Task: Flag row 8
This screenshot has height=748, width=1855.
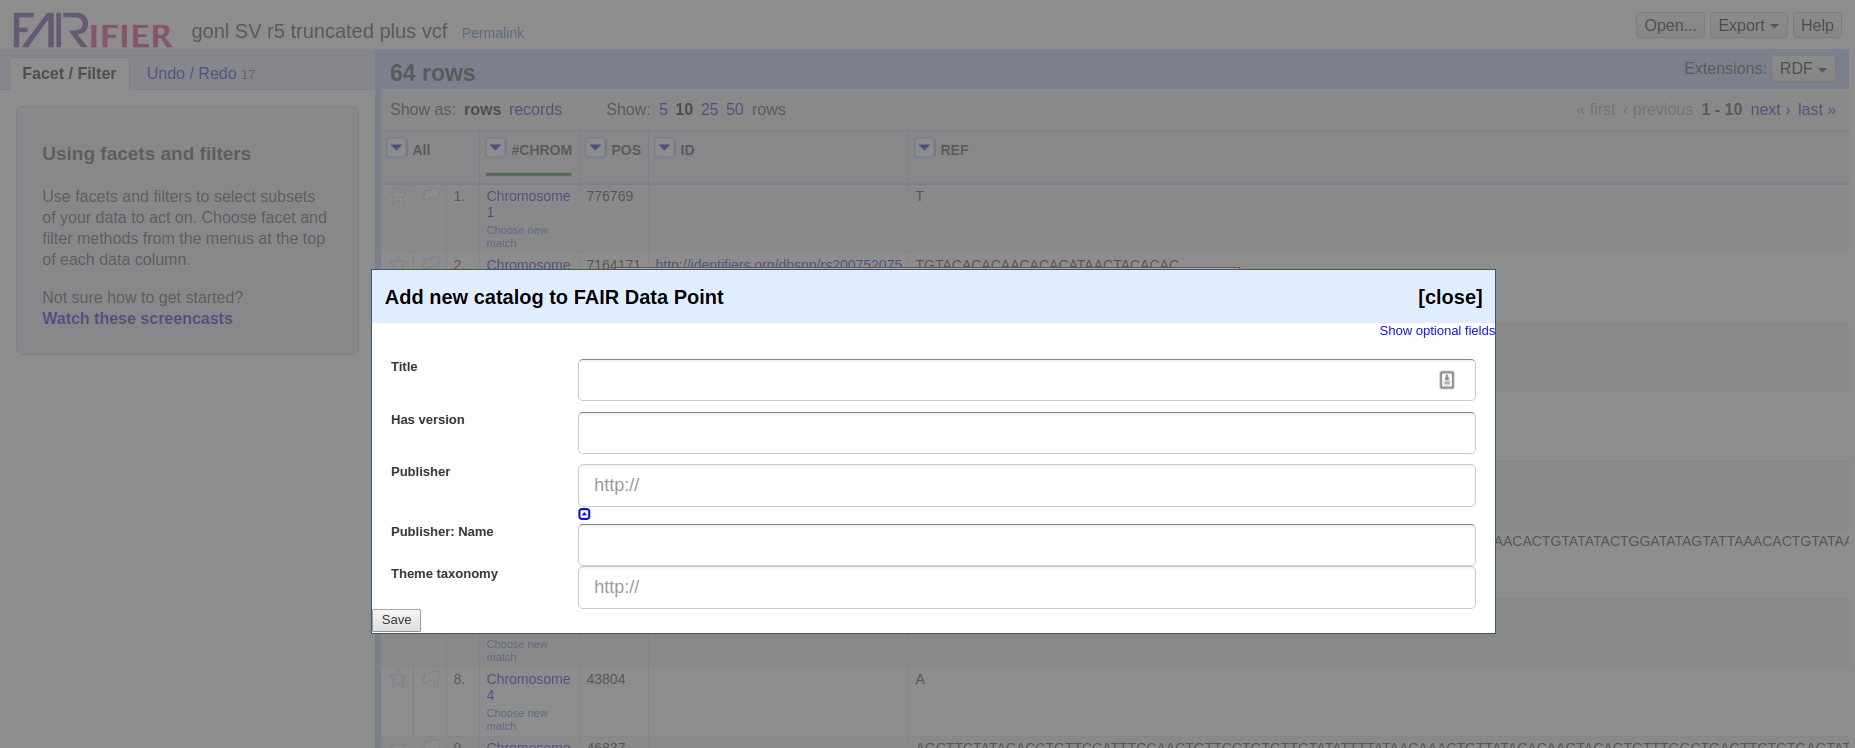Action: 431,679
